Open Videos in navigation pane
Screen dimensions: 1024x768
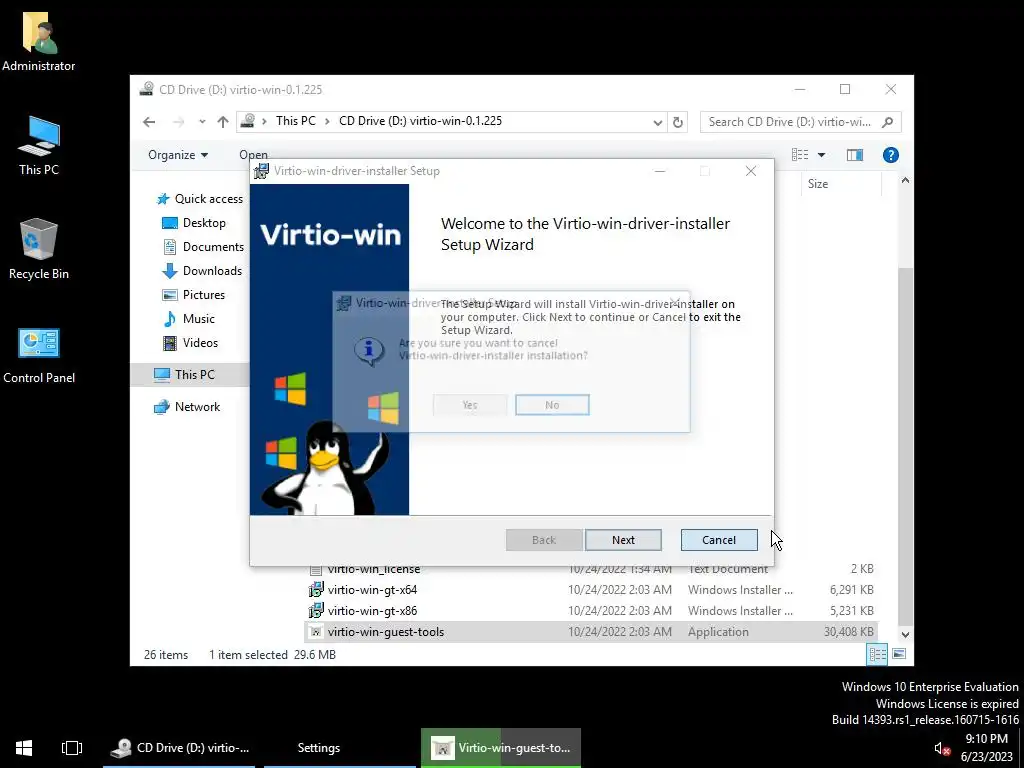[189, 343]
